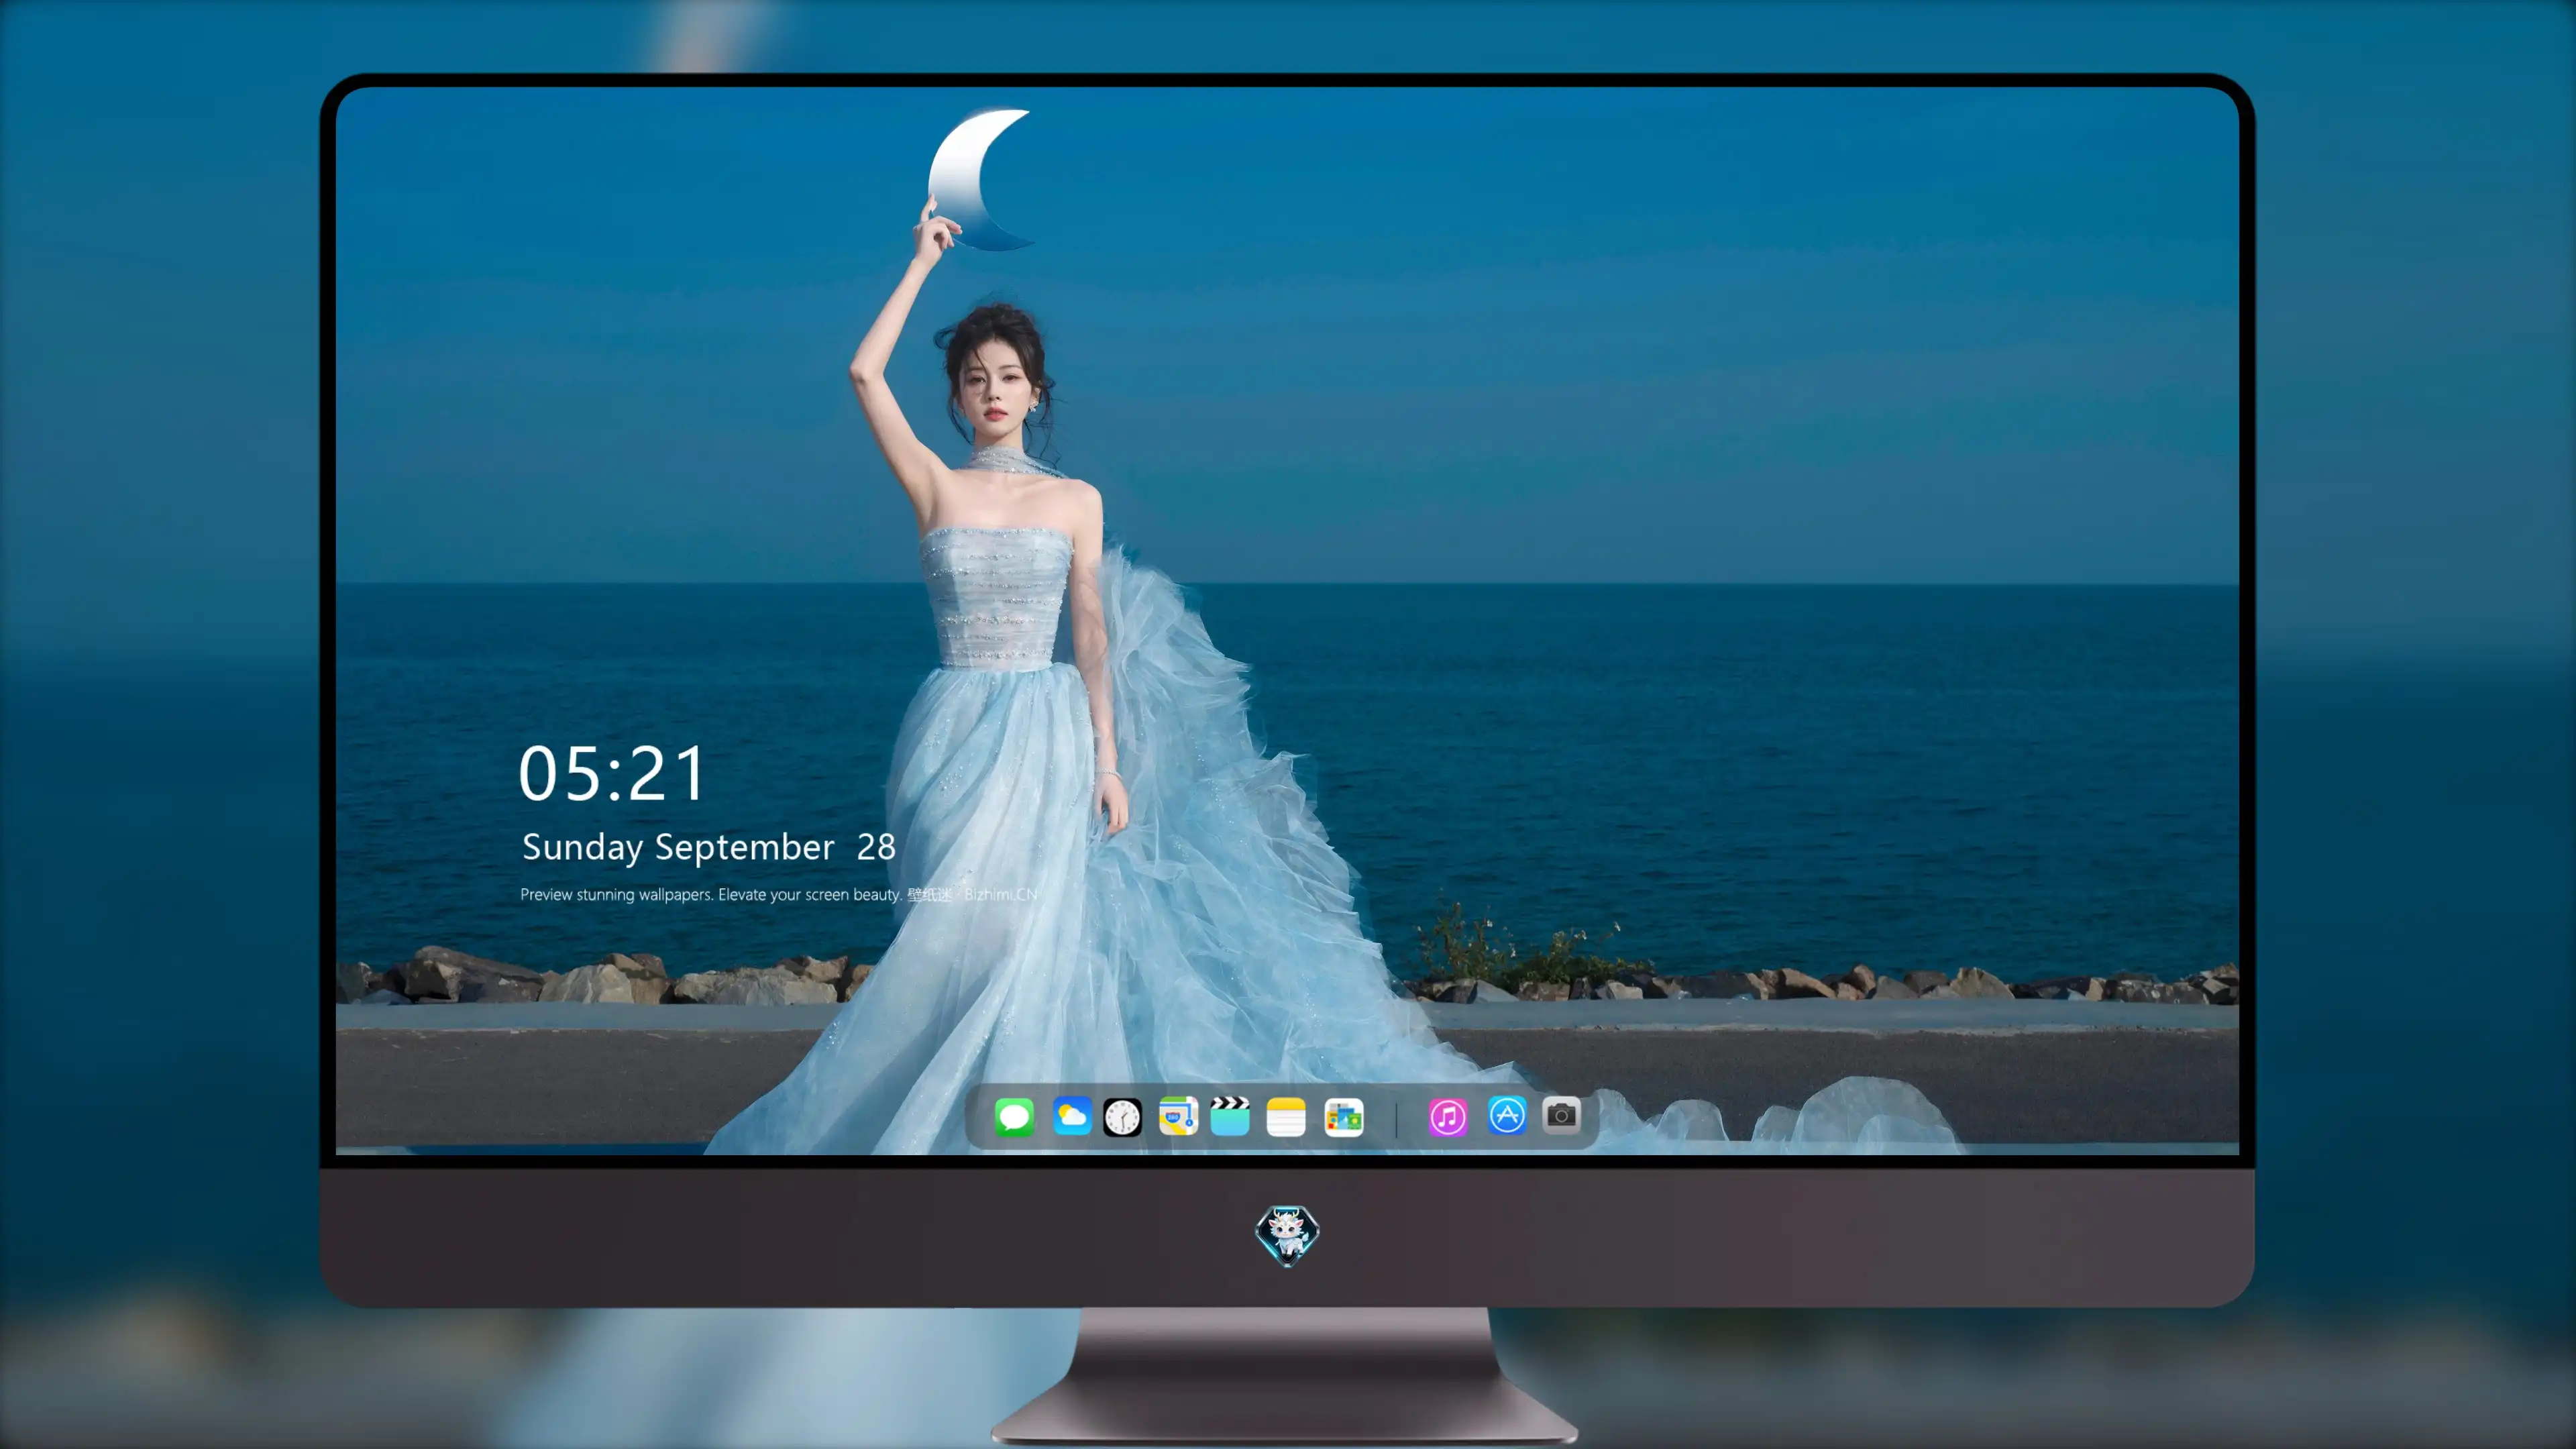This screenshot has width=2576, height=1449.
Task: Open the green Messages app in dock
Action: pos(1014,1116)
